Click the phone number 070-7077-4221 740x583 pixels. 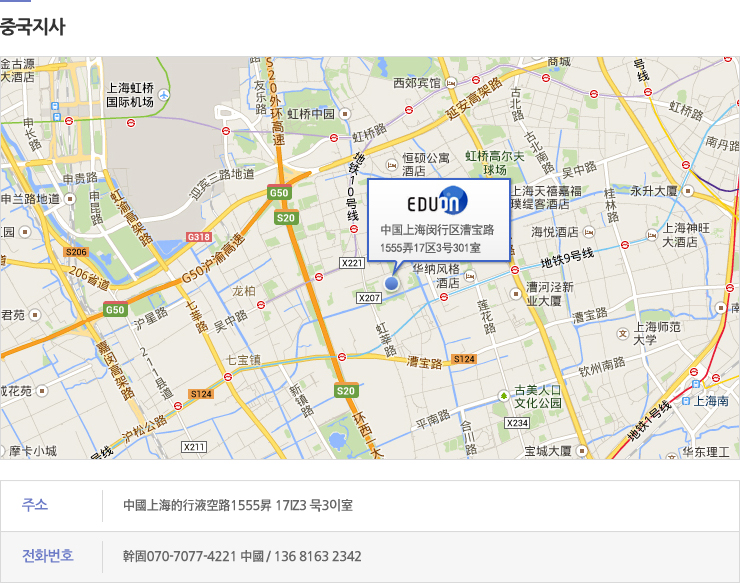(x=191, y=556)
